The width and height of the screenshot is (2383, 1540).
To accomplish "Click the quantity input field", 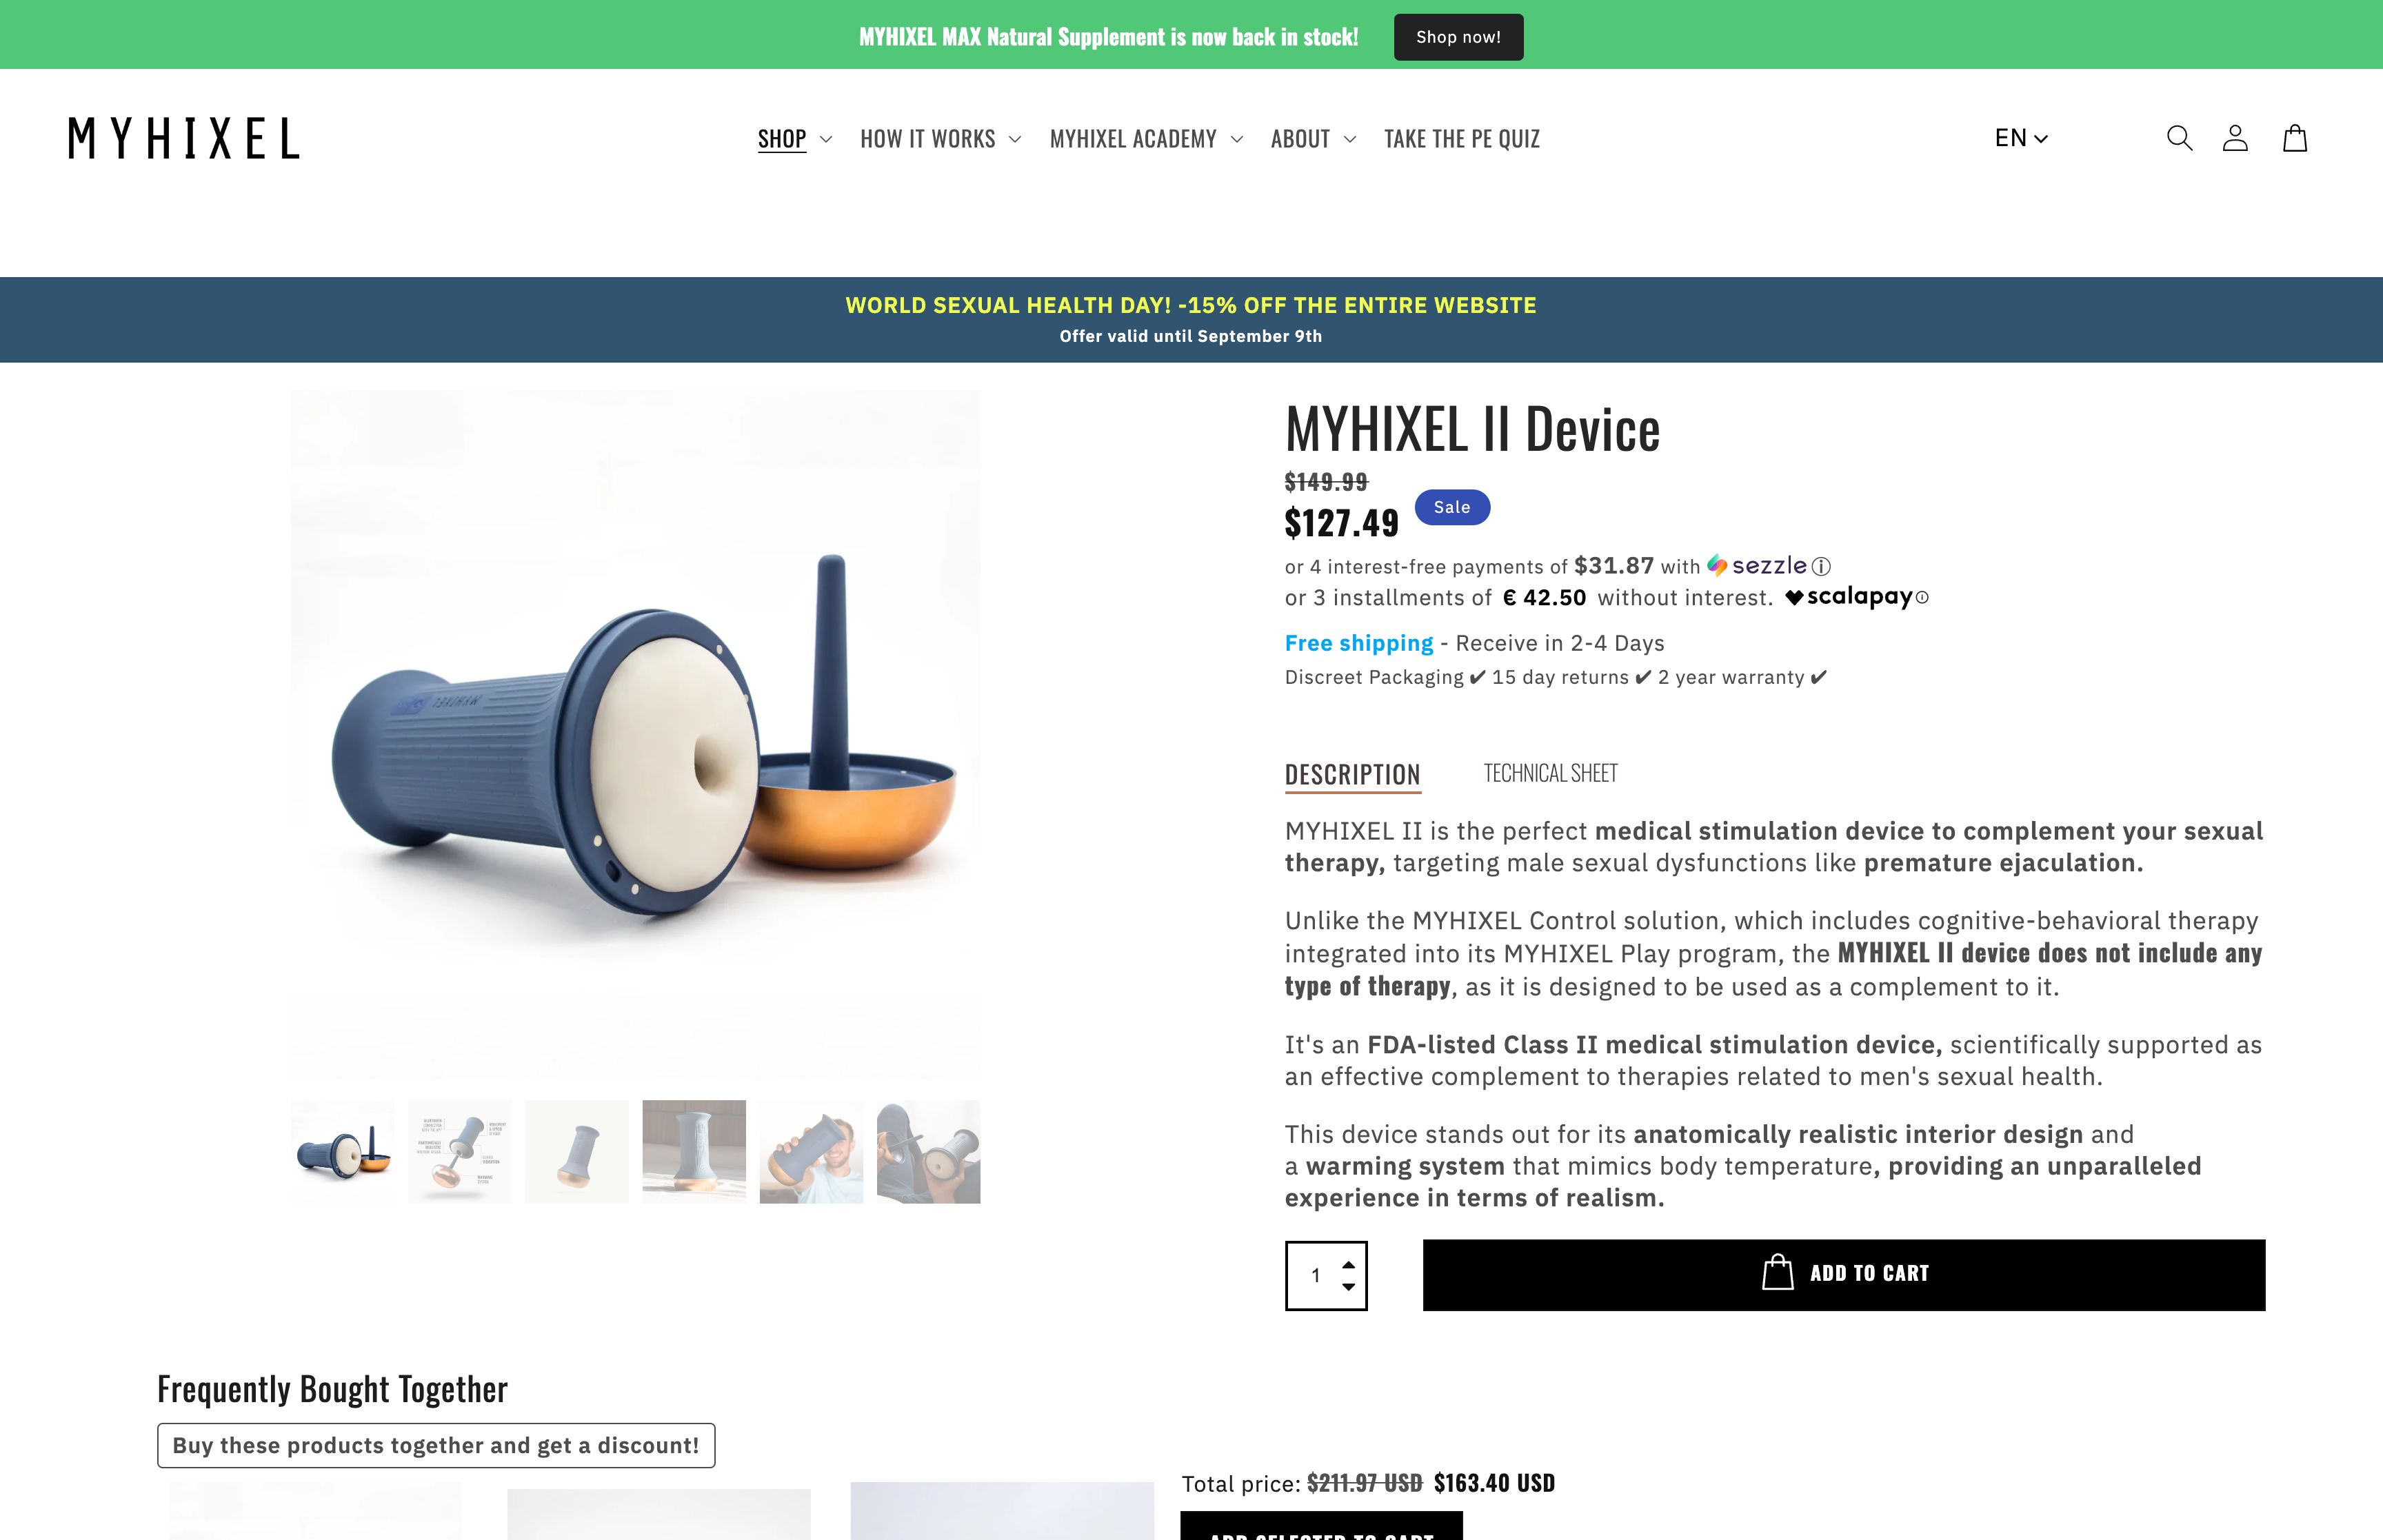I will tap(1316, 1276).
